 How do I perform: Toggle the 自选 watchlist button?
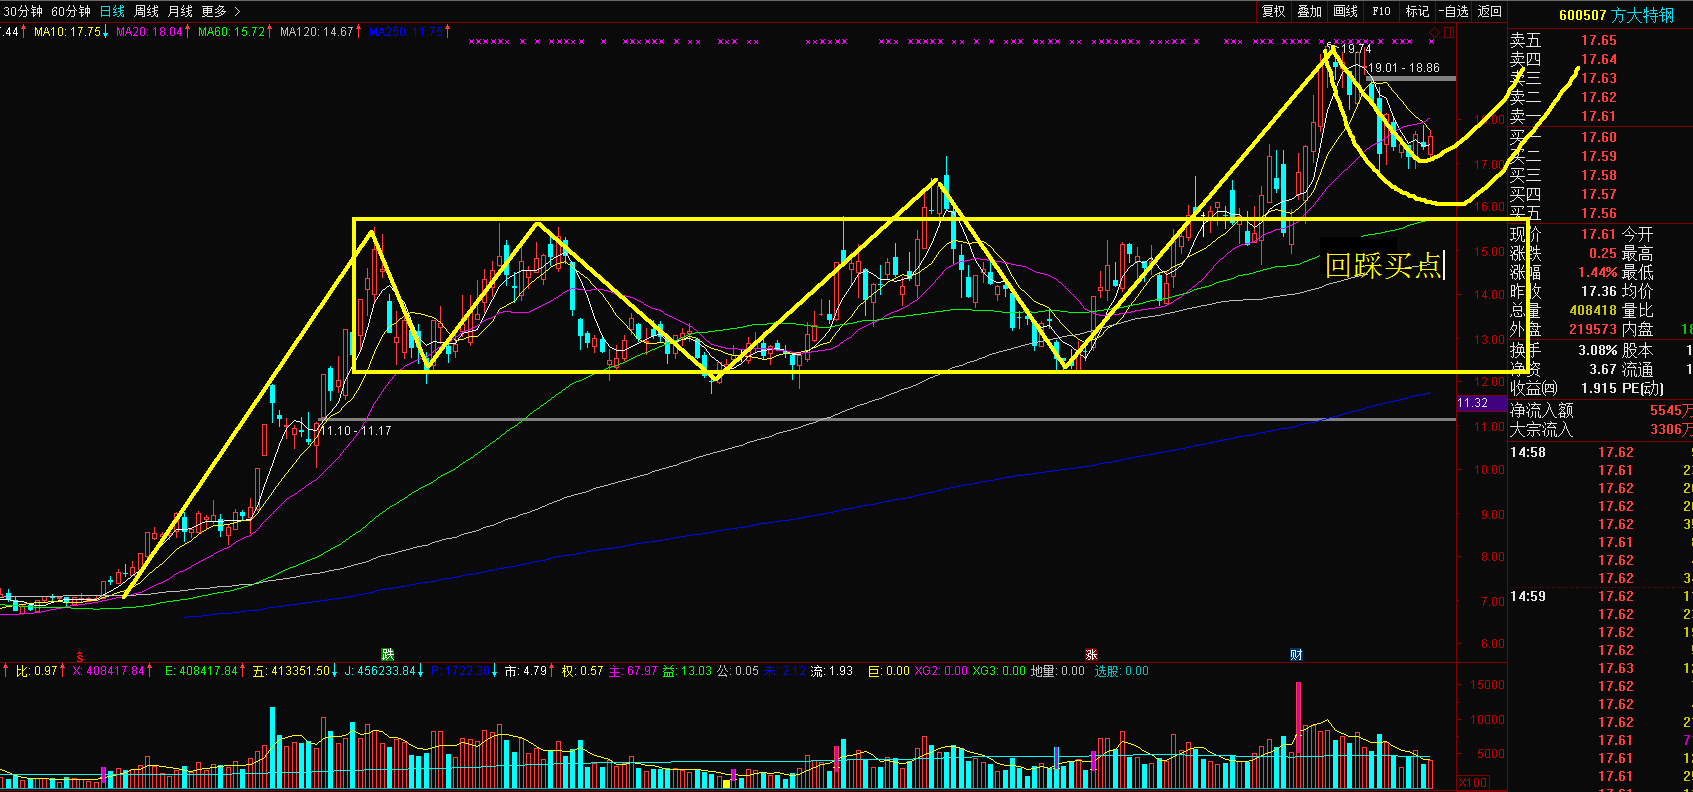click(1454, 11)
